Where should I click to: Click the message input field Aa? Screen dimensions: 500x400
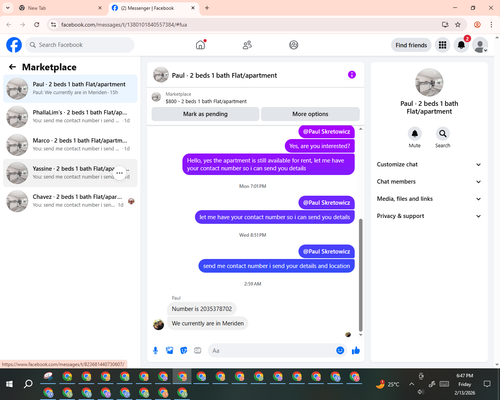click(272, 350)
